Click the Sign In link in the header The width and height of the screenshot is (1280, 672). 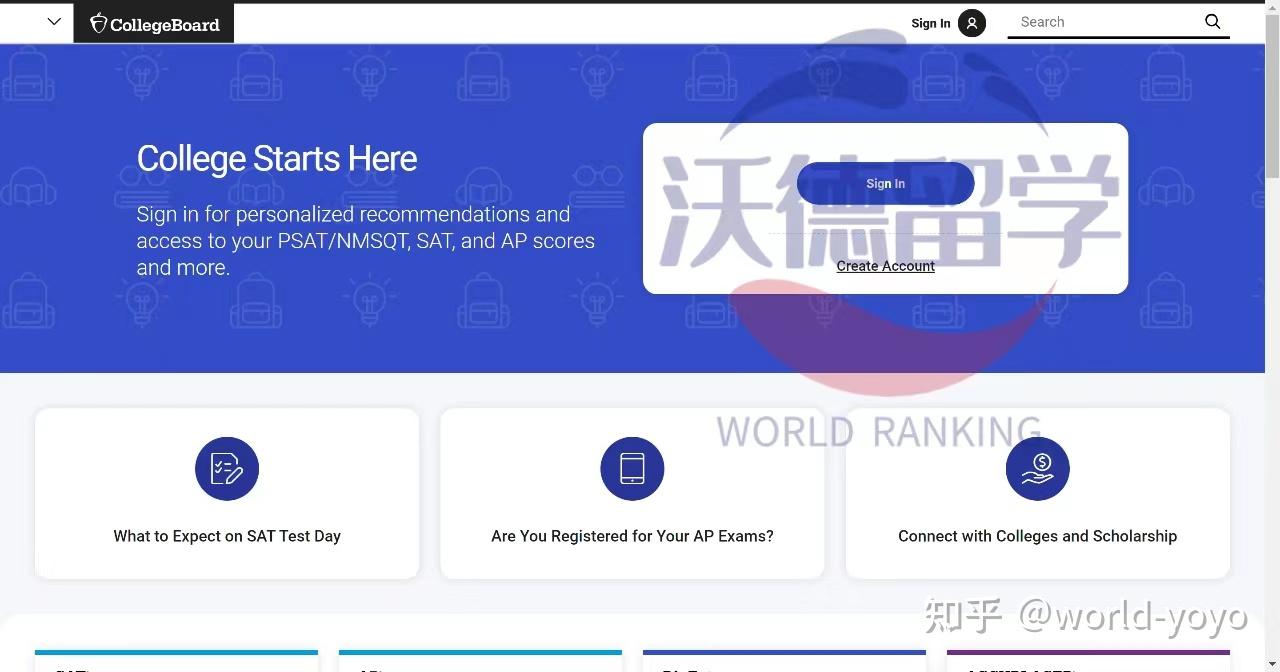930,22
